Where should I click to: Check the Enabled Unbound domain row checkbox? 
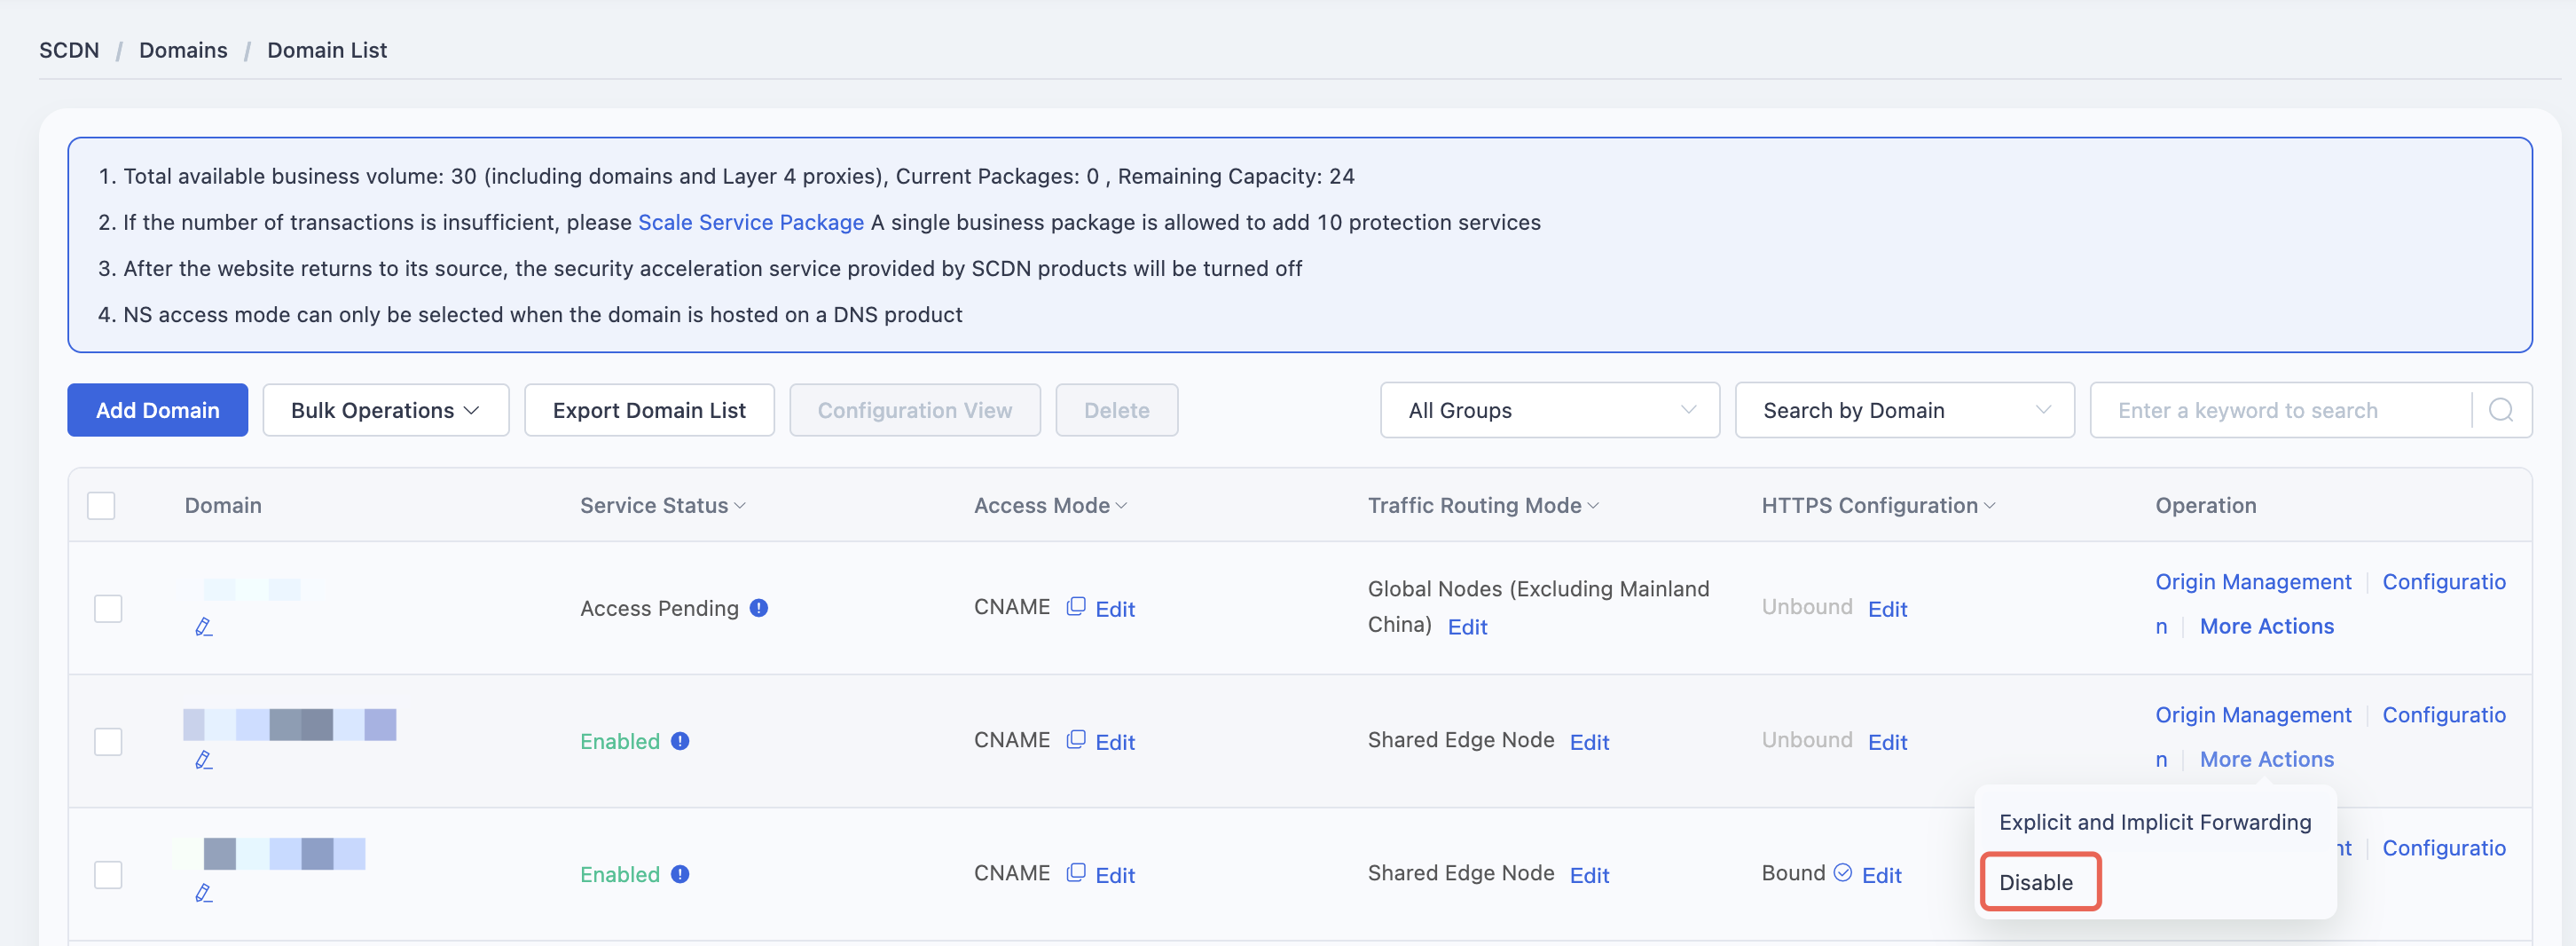click(108, 741)
